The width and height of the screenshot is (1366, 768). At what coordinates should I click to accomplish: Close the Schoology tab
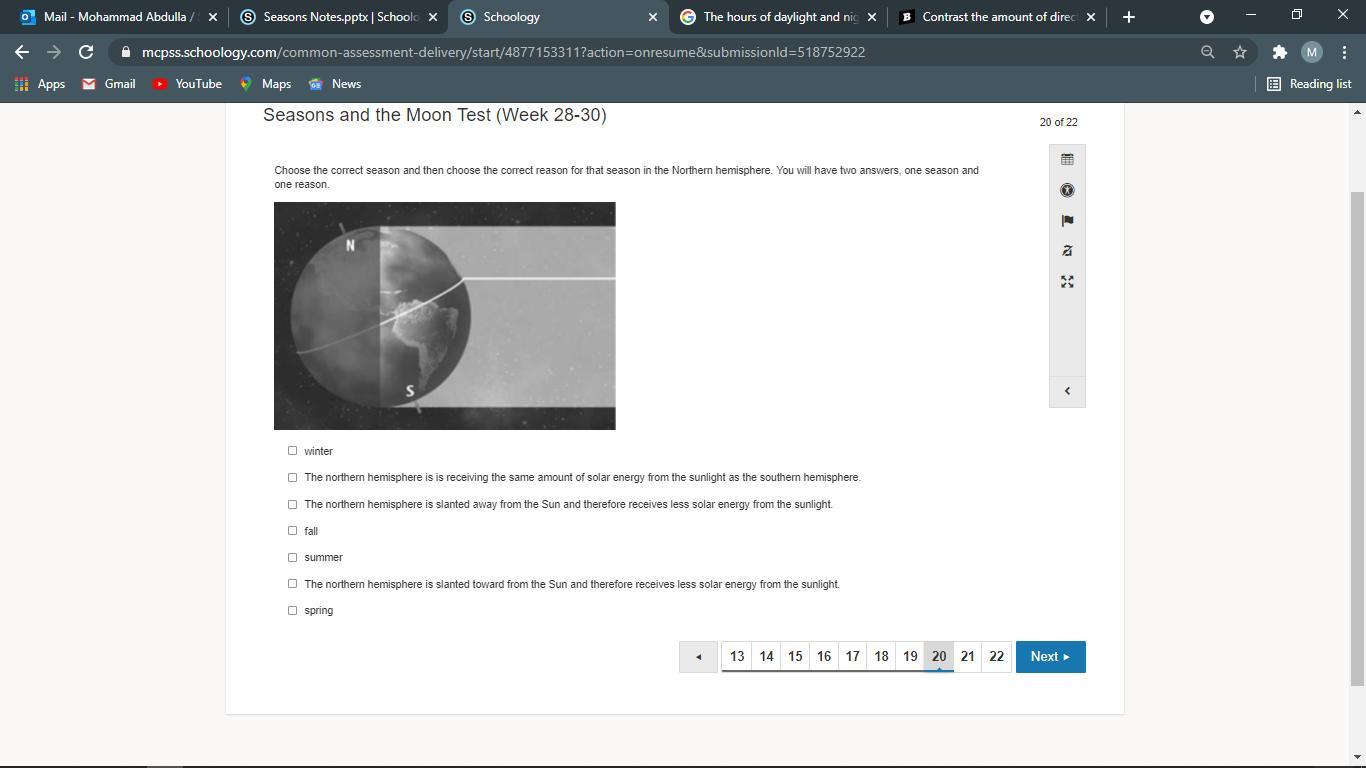pyautogui.click(x=653, y=17)
